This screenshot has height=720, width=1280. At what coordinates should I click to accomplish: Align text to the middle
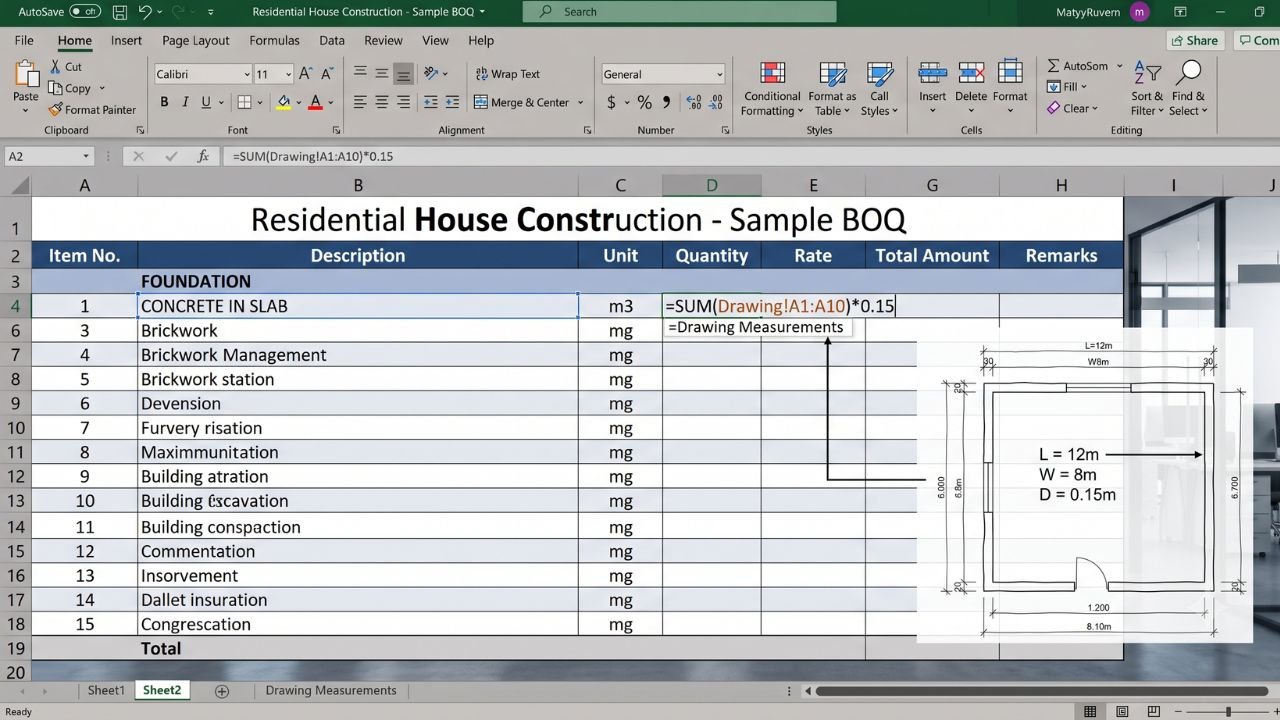tap(382, 74)
